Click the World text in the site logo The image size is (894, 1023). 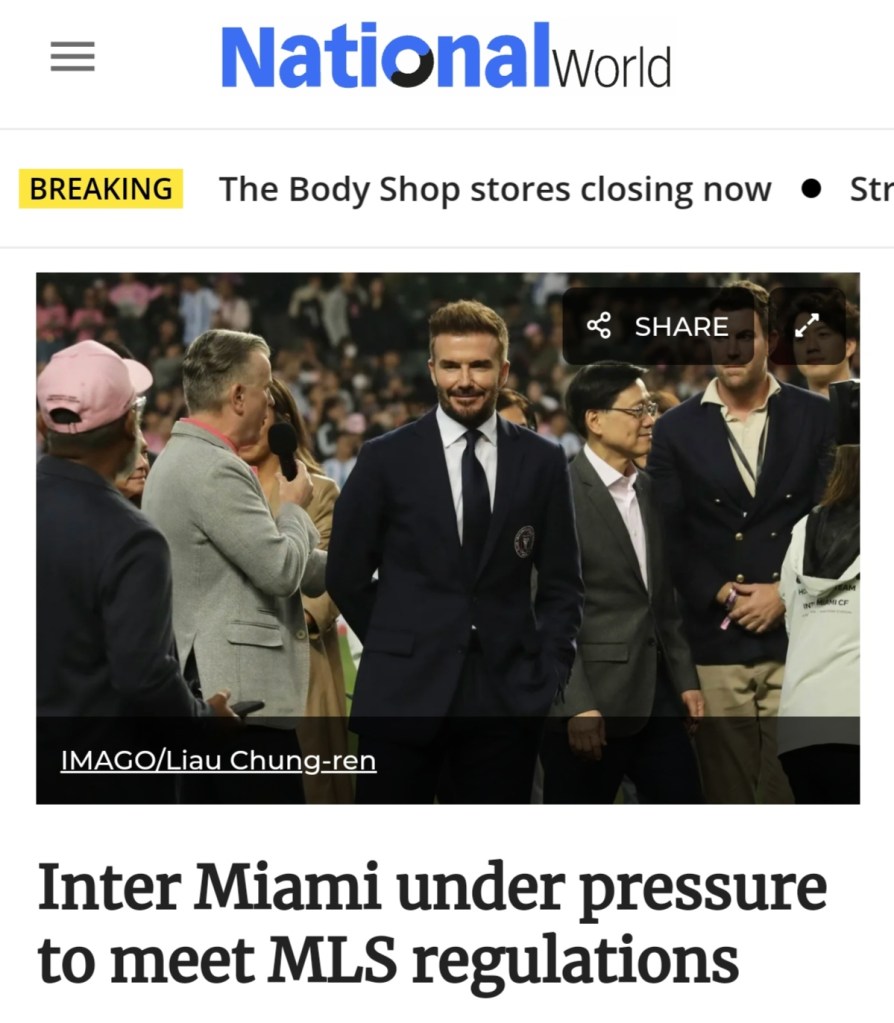coord(612,66)
